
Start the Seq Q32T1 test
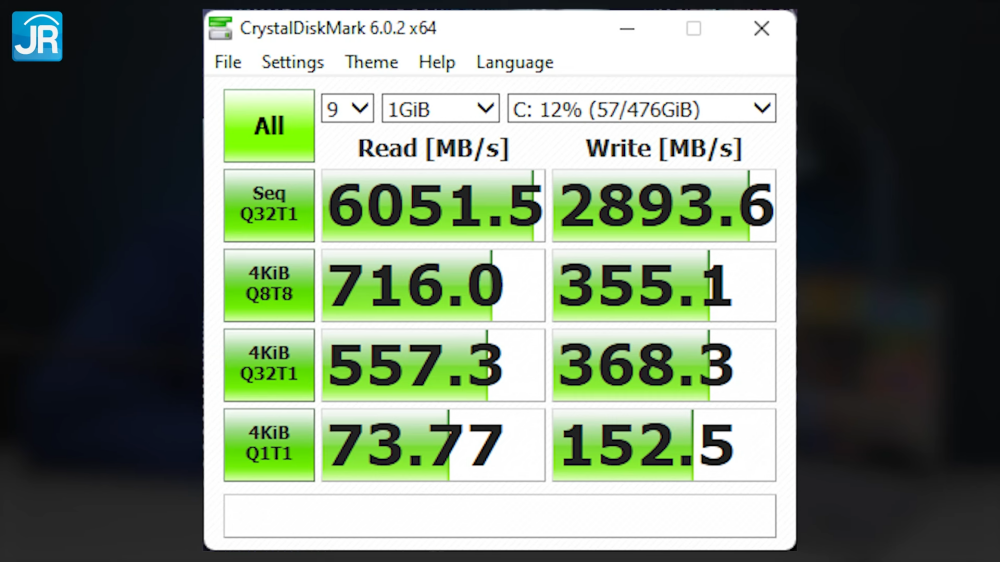tap(269, 205)
